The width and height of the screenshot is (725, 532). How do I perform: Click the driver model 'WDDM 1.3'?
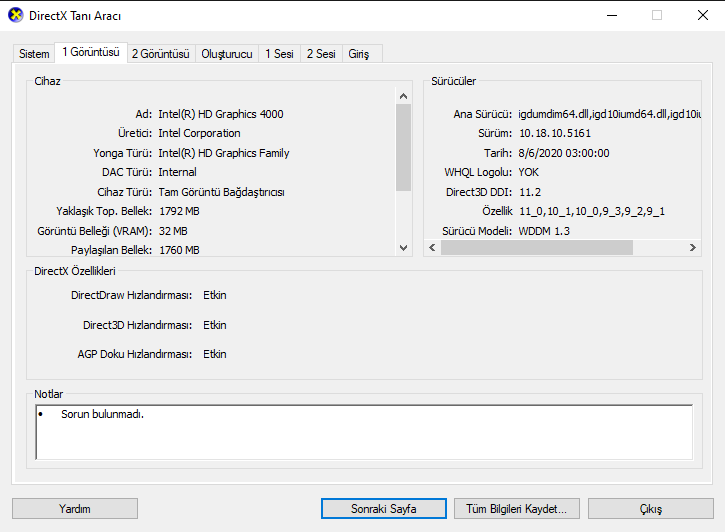[x=544, y=231]
